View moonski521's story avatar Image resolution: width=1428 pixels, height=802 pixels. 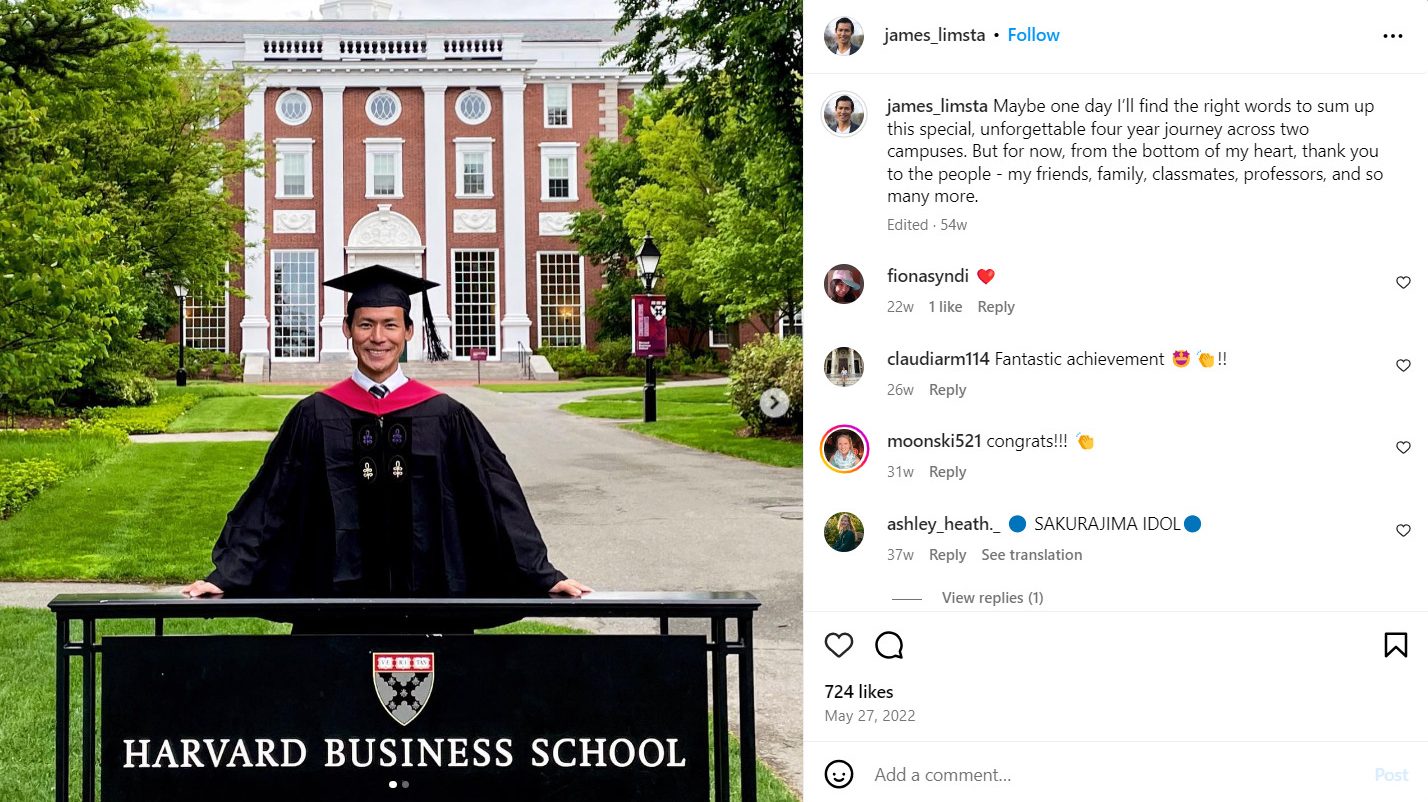point(844,449)
